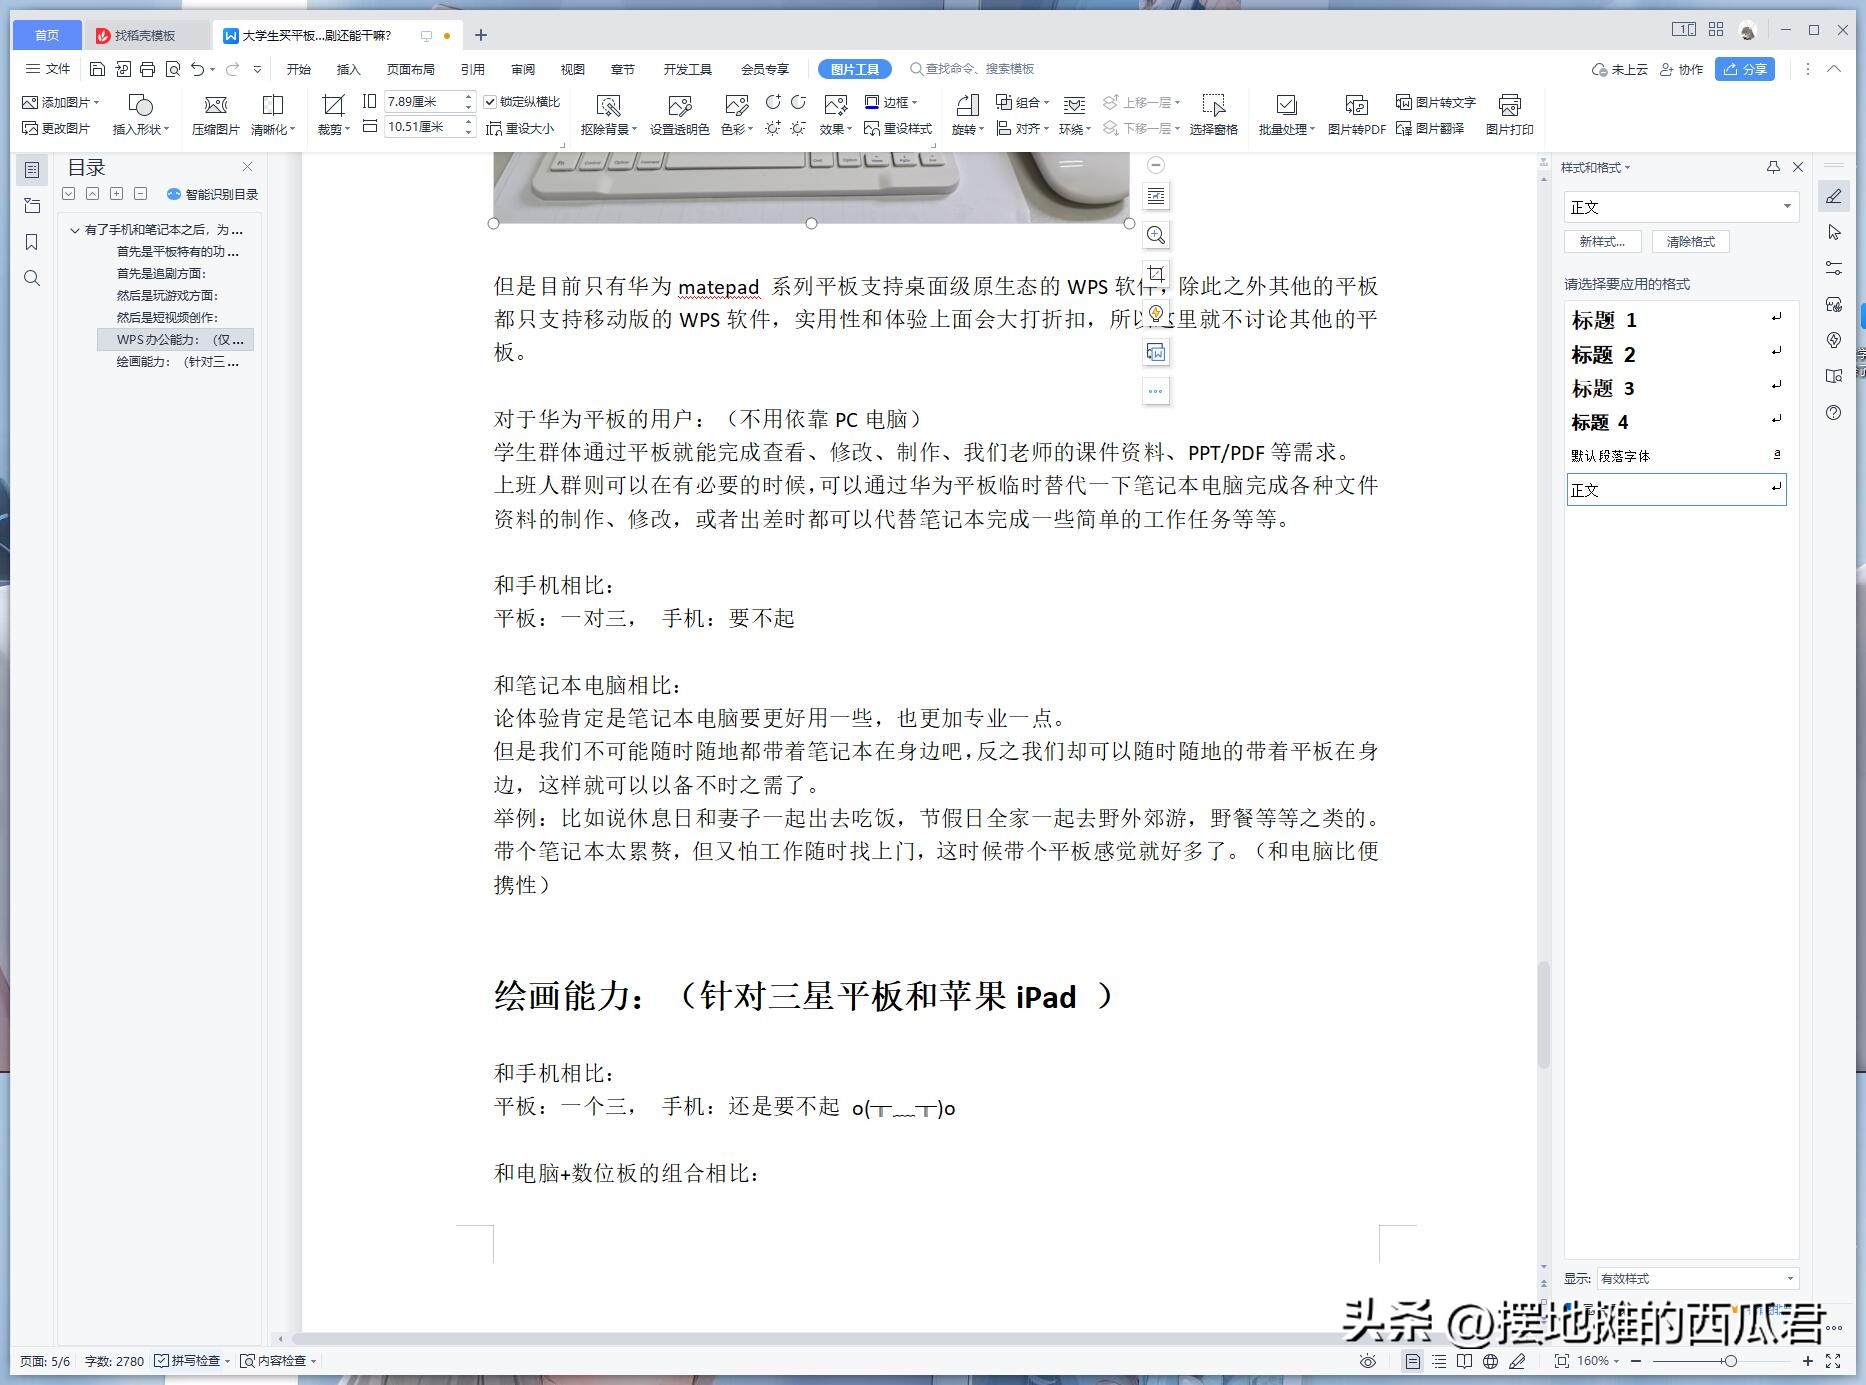This screenshot has width=1866, height=1385.
Task: Open the Batch Process (批量处理) dropdown
Action: [x=1286, y=115]
